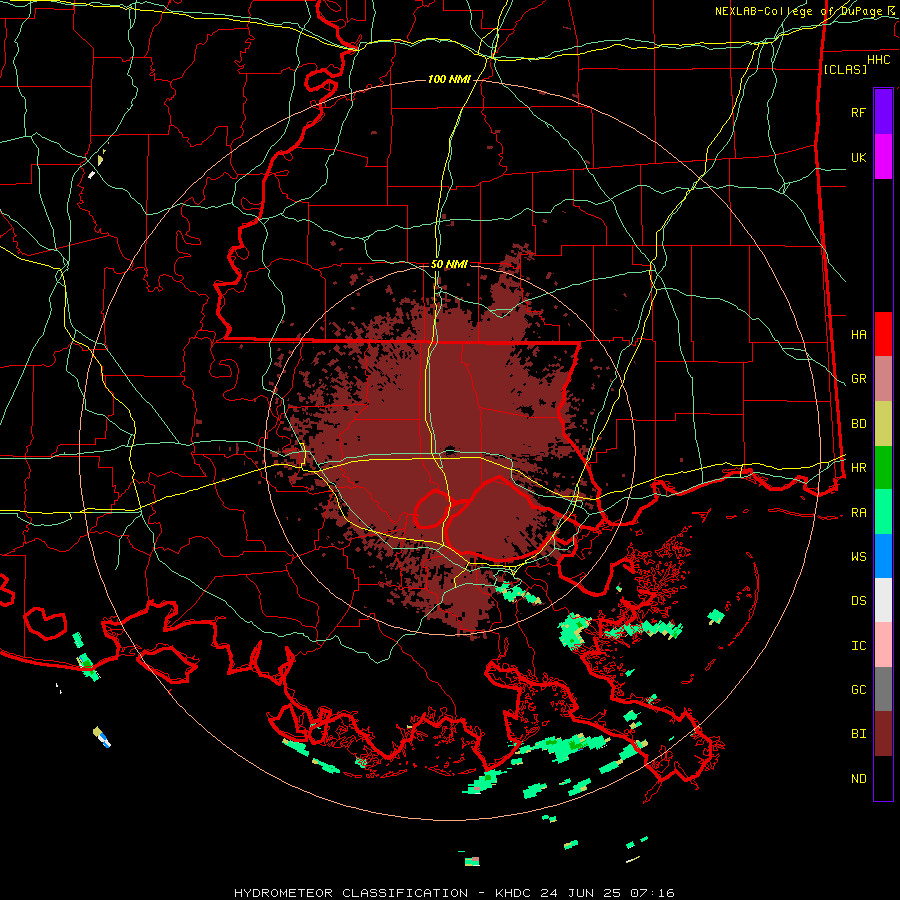Image resolution: width=900 pixels, height=900 pixels.
Task: Click the 100 NMI range ring label
Action: tap(449, 79)
